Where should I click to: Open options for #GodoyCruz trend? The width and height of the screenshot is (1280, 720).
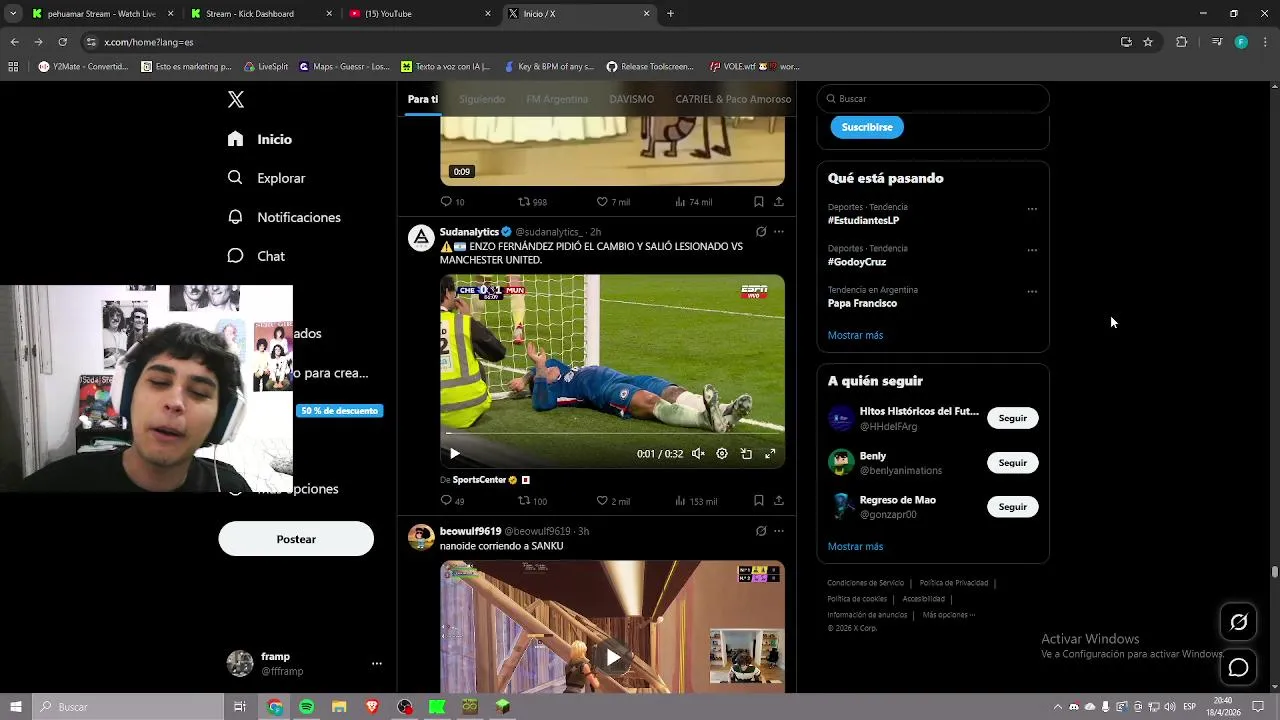(1032, 250)
